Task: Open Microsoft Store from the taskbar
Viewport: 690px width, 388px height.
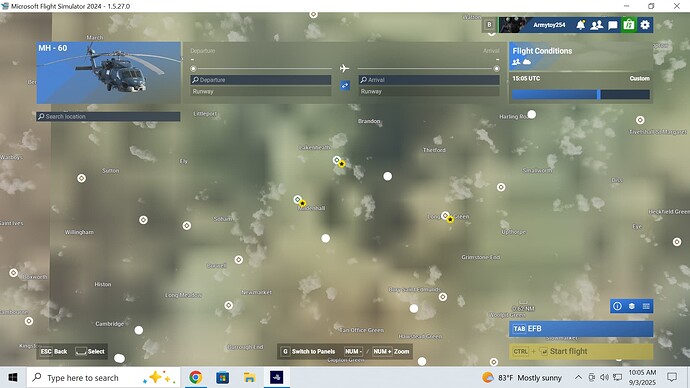Action: point(223,377)
